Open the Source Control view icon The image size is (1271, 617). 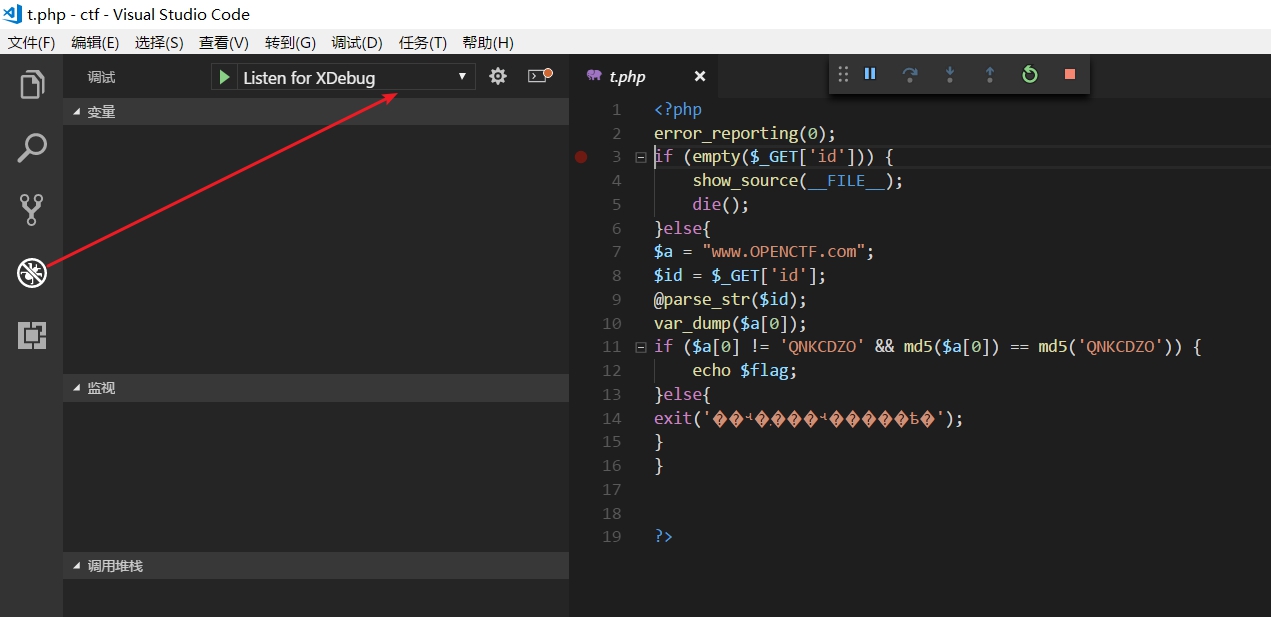[32, 210]
